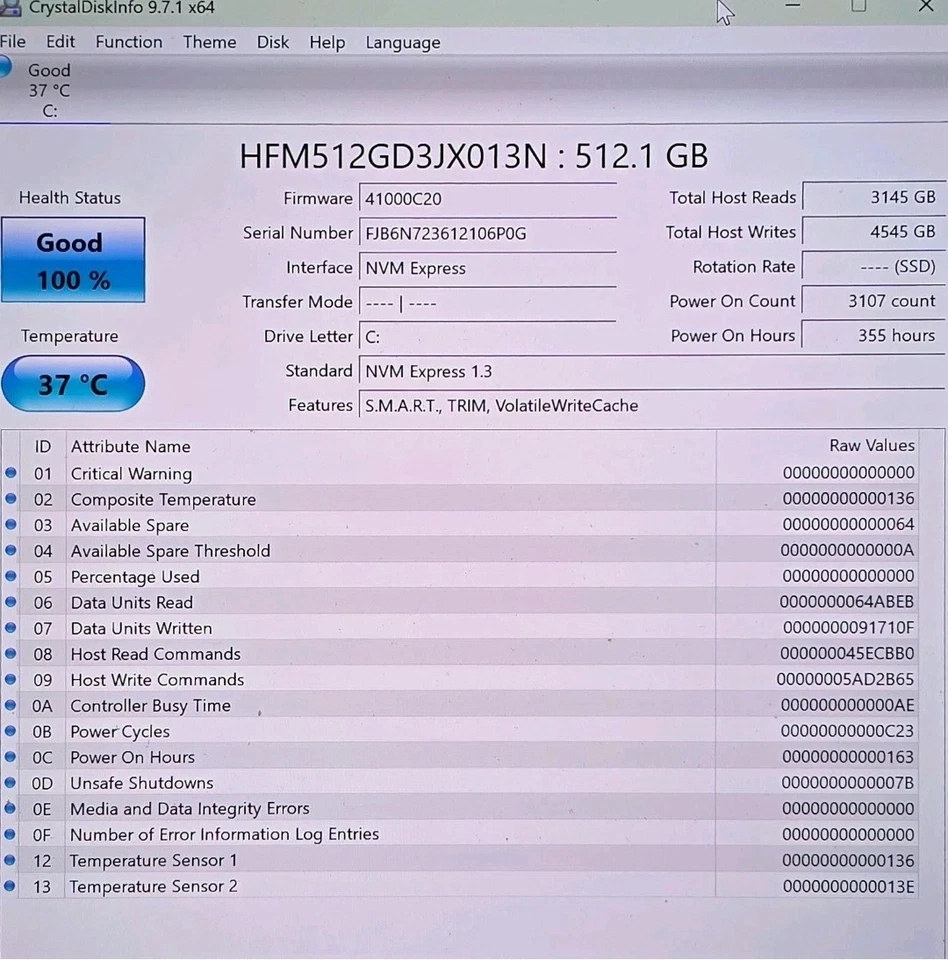Screen dimensions: 948x960
Task: Click the status dot of Temperature Sensor 1 row
Action: pos(10,860)
